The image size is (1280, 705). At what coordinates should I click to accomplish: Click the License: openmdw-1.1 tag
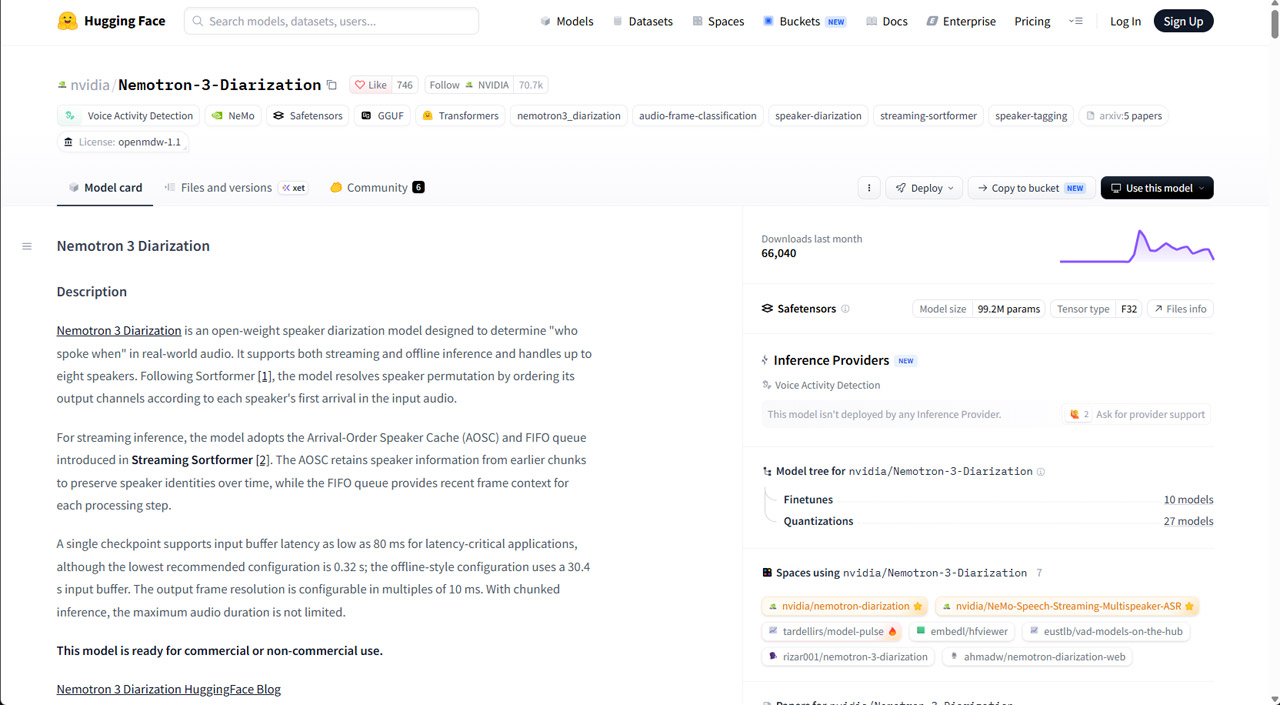pyautogui.click(x=123, y=142)
